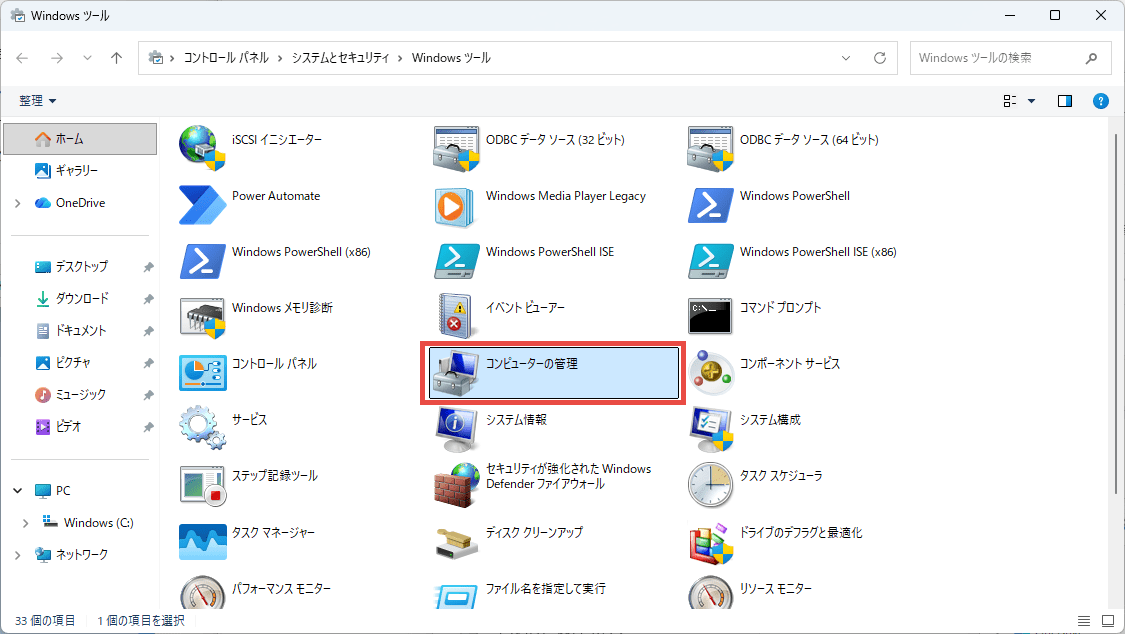Screen dimensions: 1125x634
Task: Switch to details view in status bar
Action: click(1084, 621)
